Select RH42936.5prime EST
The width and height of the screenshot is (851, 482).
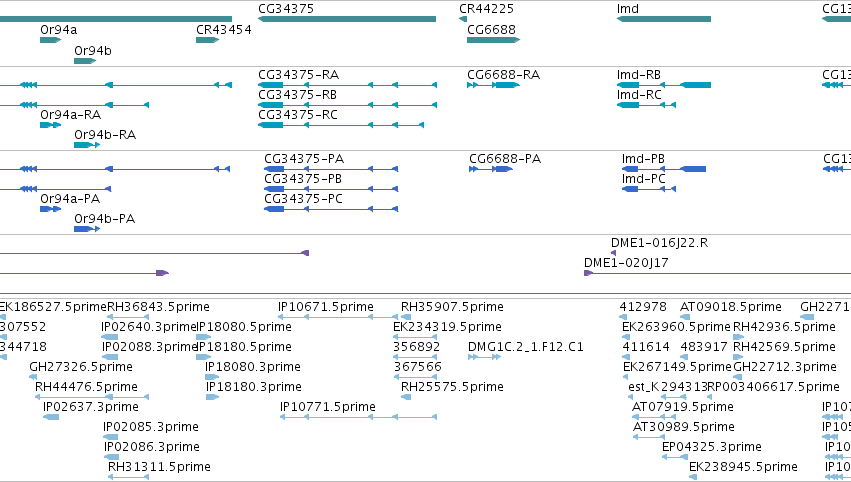pos(738,337)
